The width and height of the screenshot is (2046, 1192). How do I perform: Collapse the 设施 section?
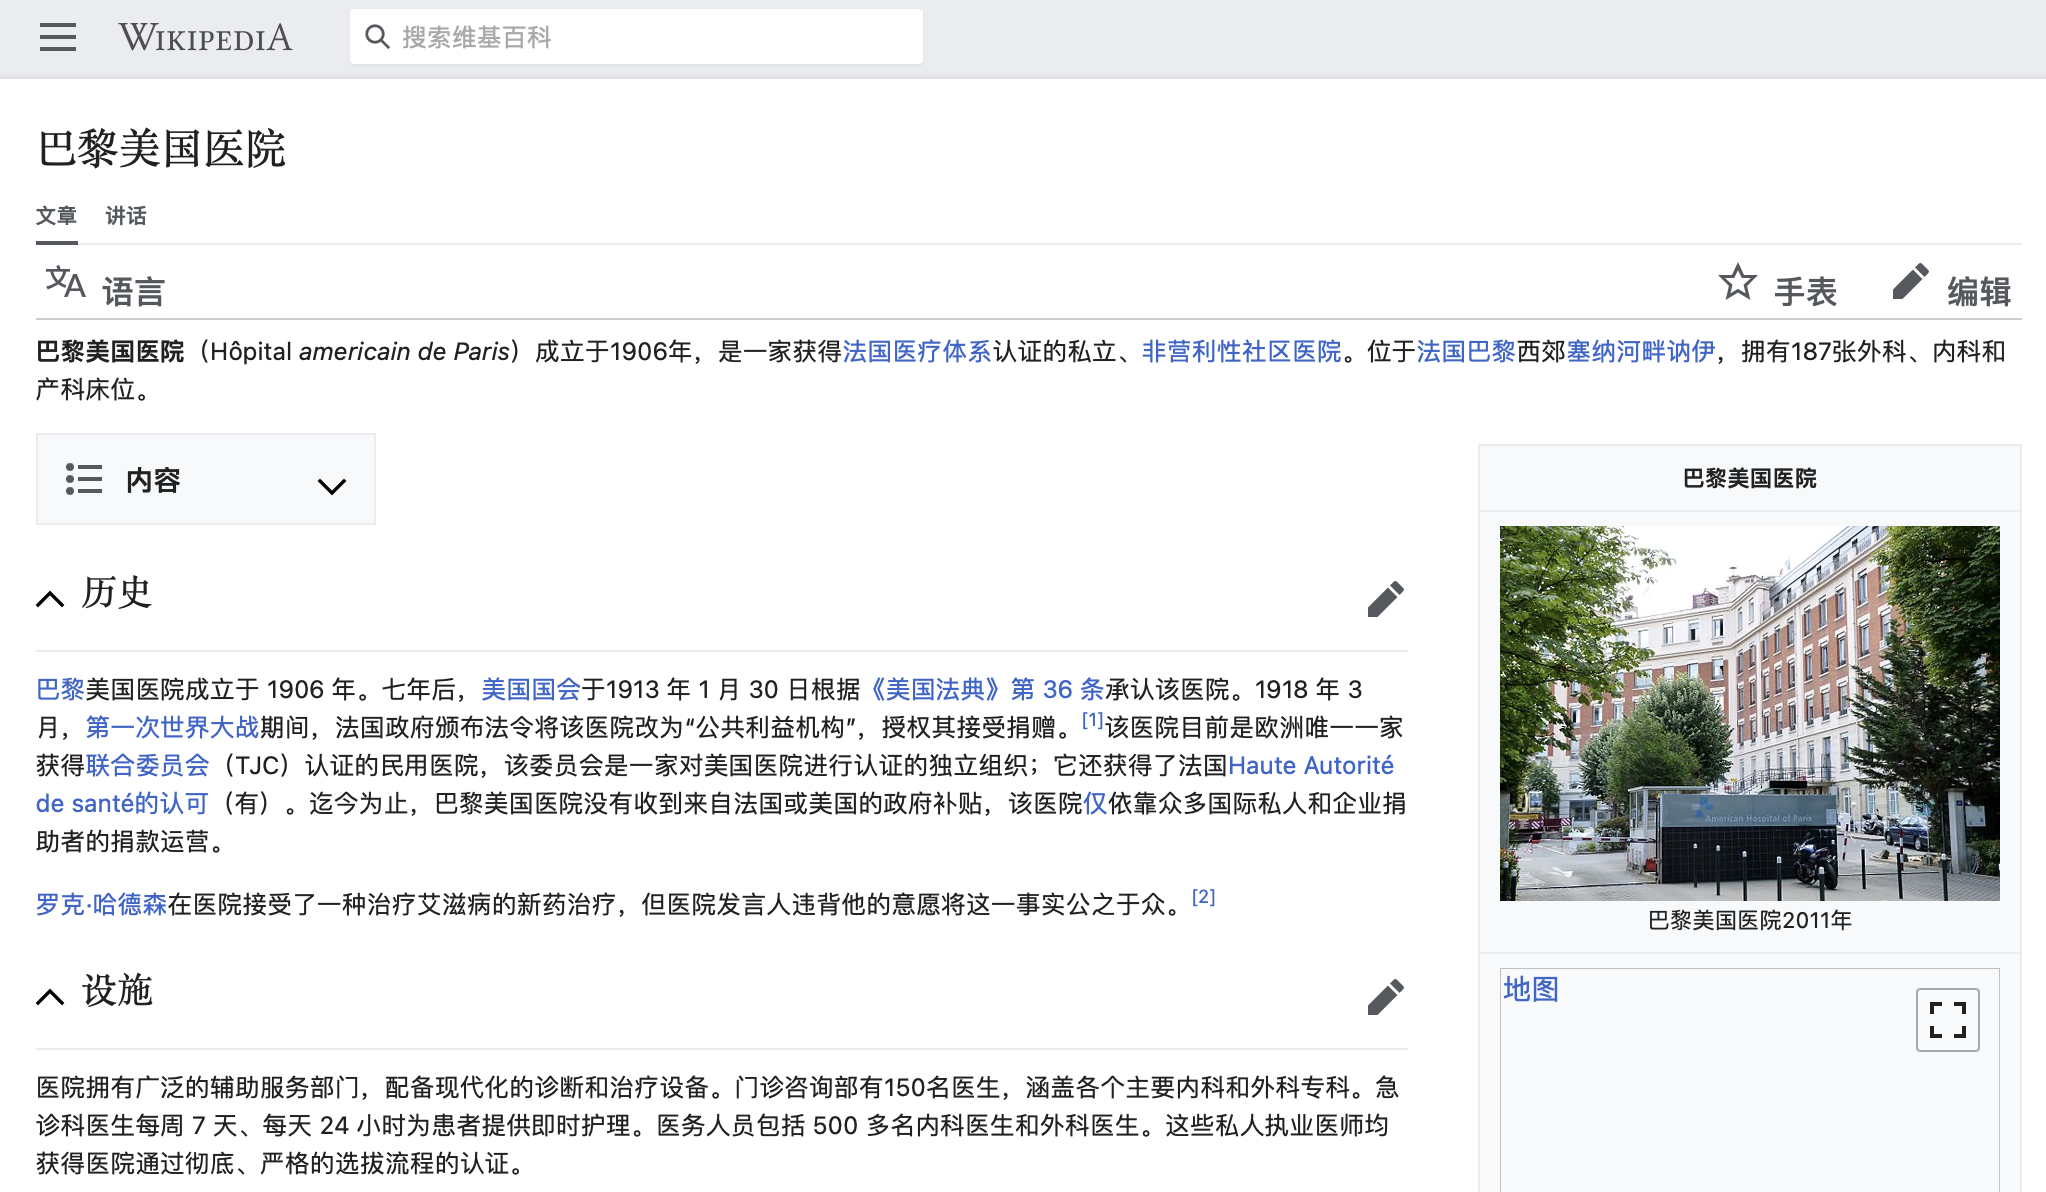50,997
